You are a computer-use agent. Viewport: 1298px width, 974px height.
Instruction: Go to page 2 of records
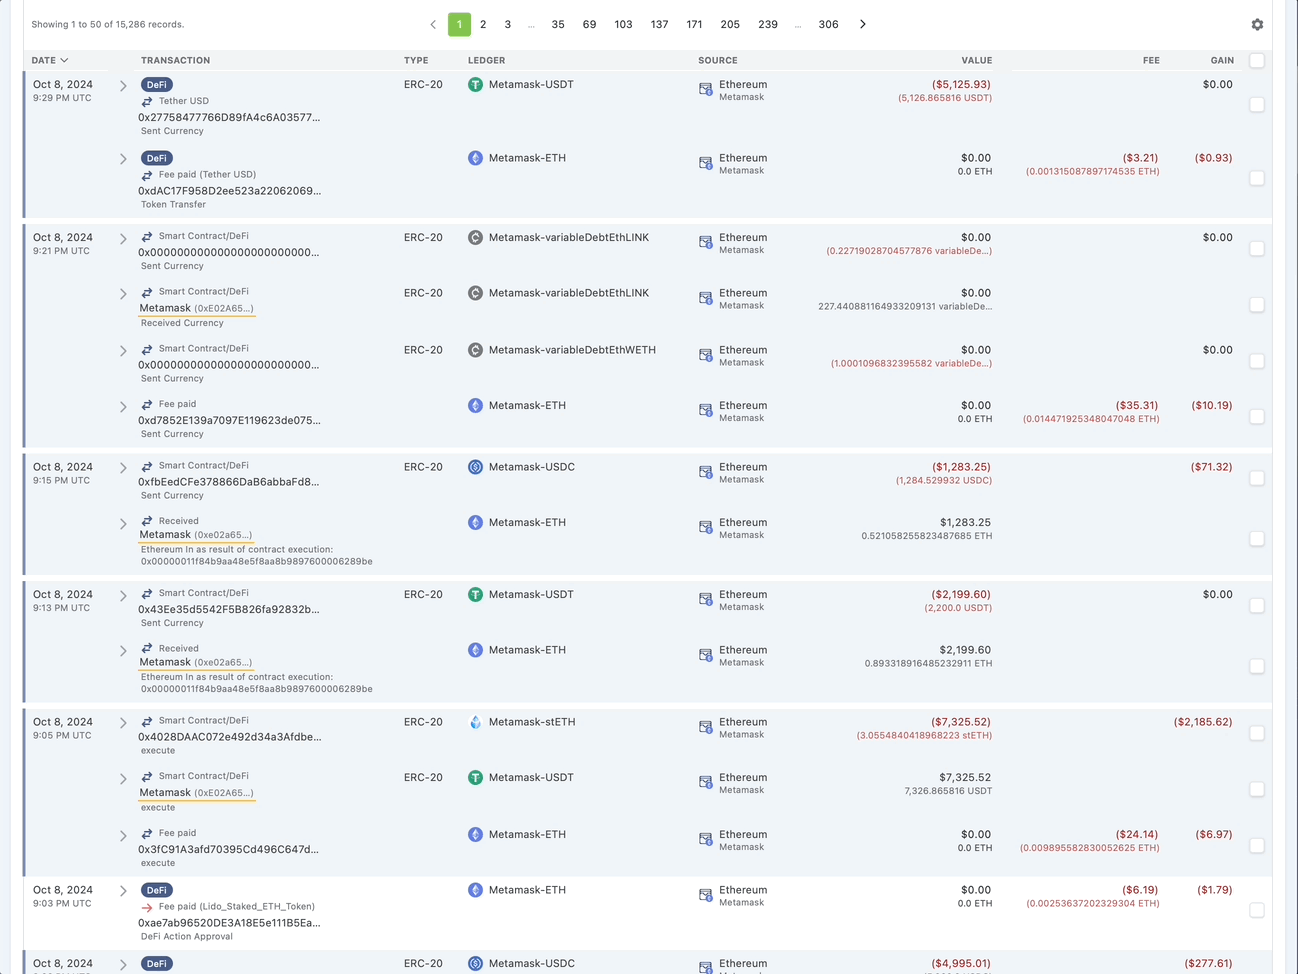483,25
